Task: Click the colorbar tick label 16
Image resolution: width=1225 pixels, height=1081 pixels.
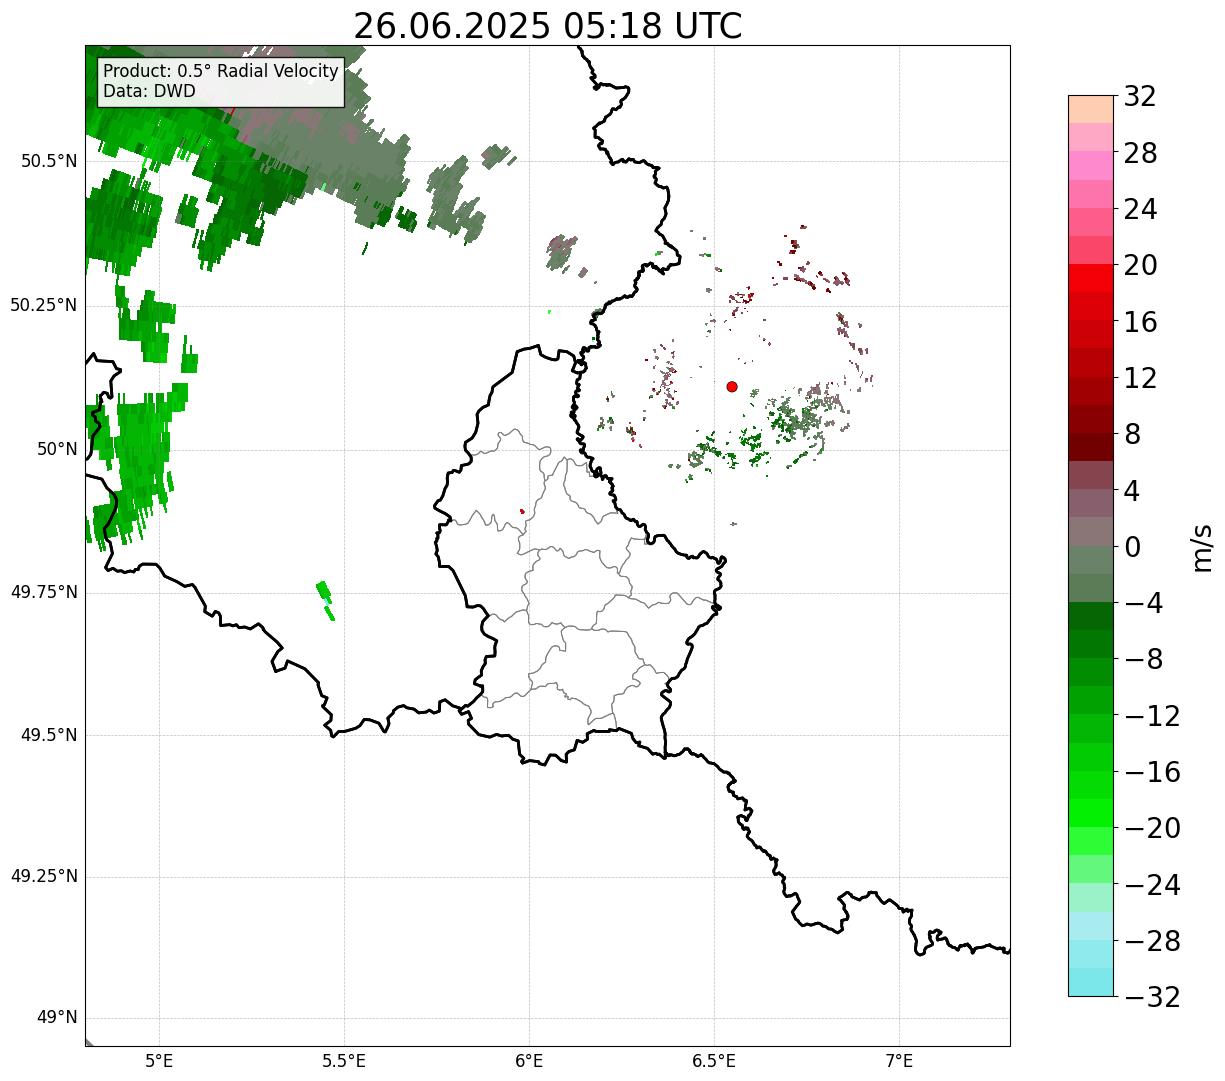Action: [1140, 322]
